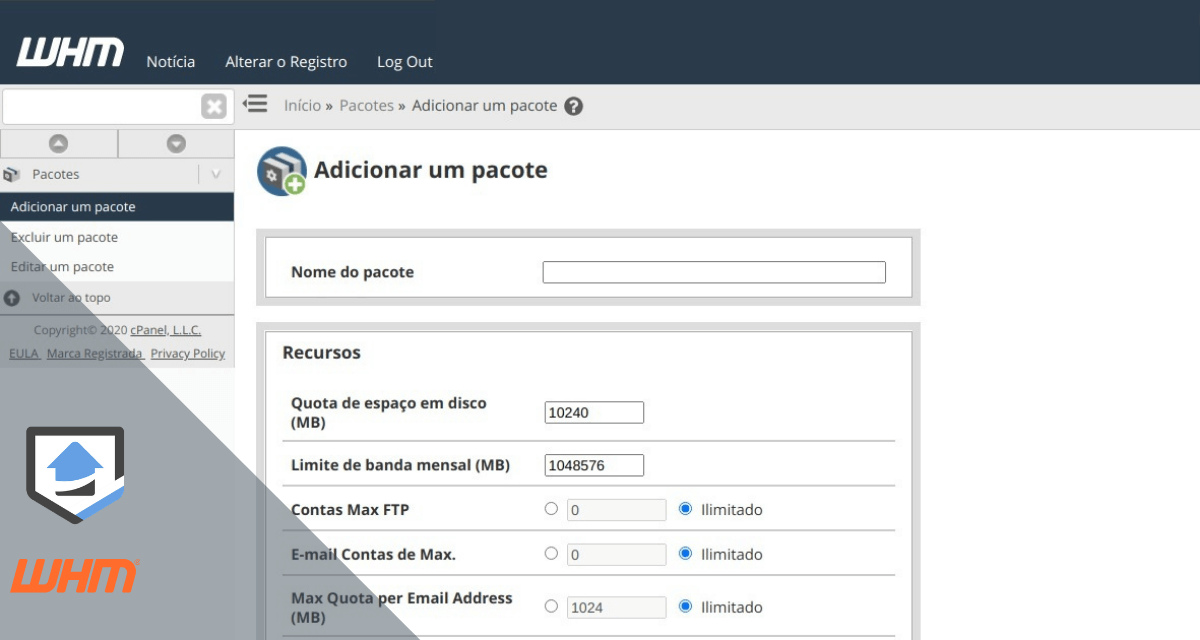Screen dimensions: 1200x640
Task: Open the EULA link
Action: point(23,354)
